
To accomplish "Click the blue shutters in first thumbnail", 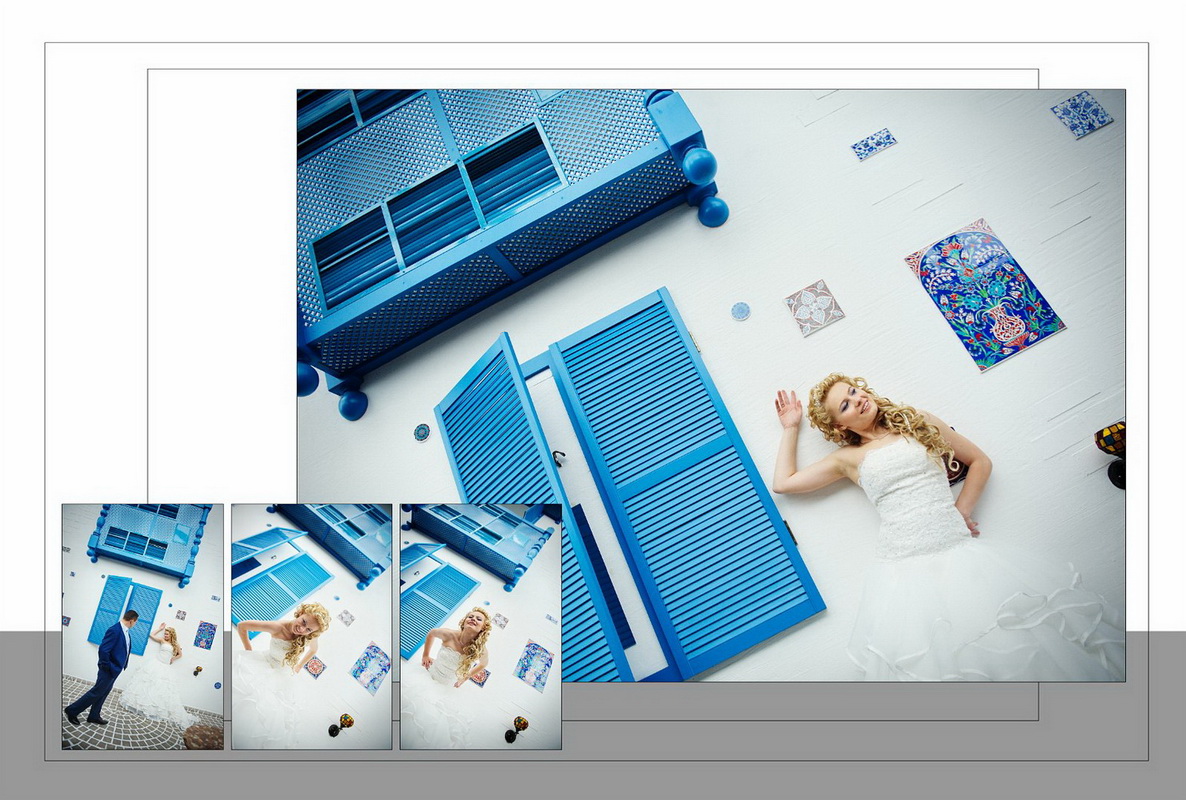I will 125,611.
